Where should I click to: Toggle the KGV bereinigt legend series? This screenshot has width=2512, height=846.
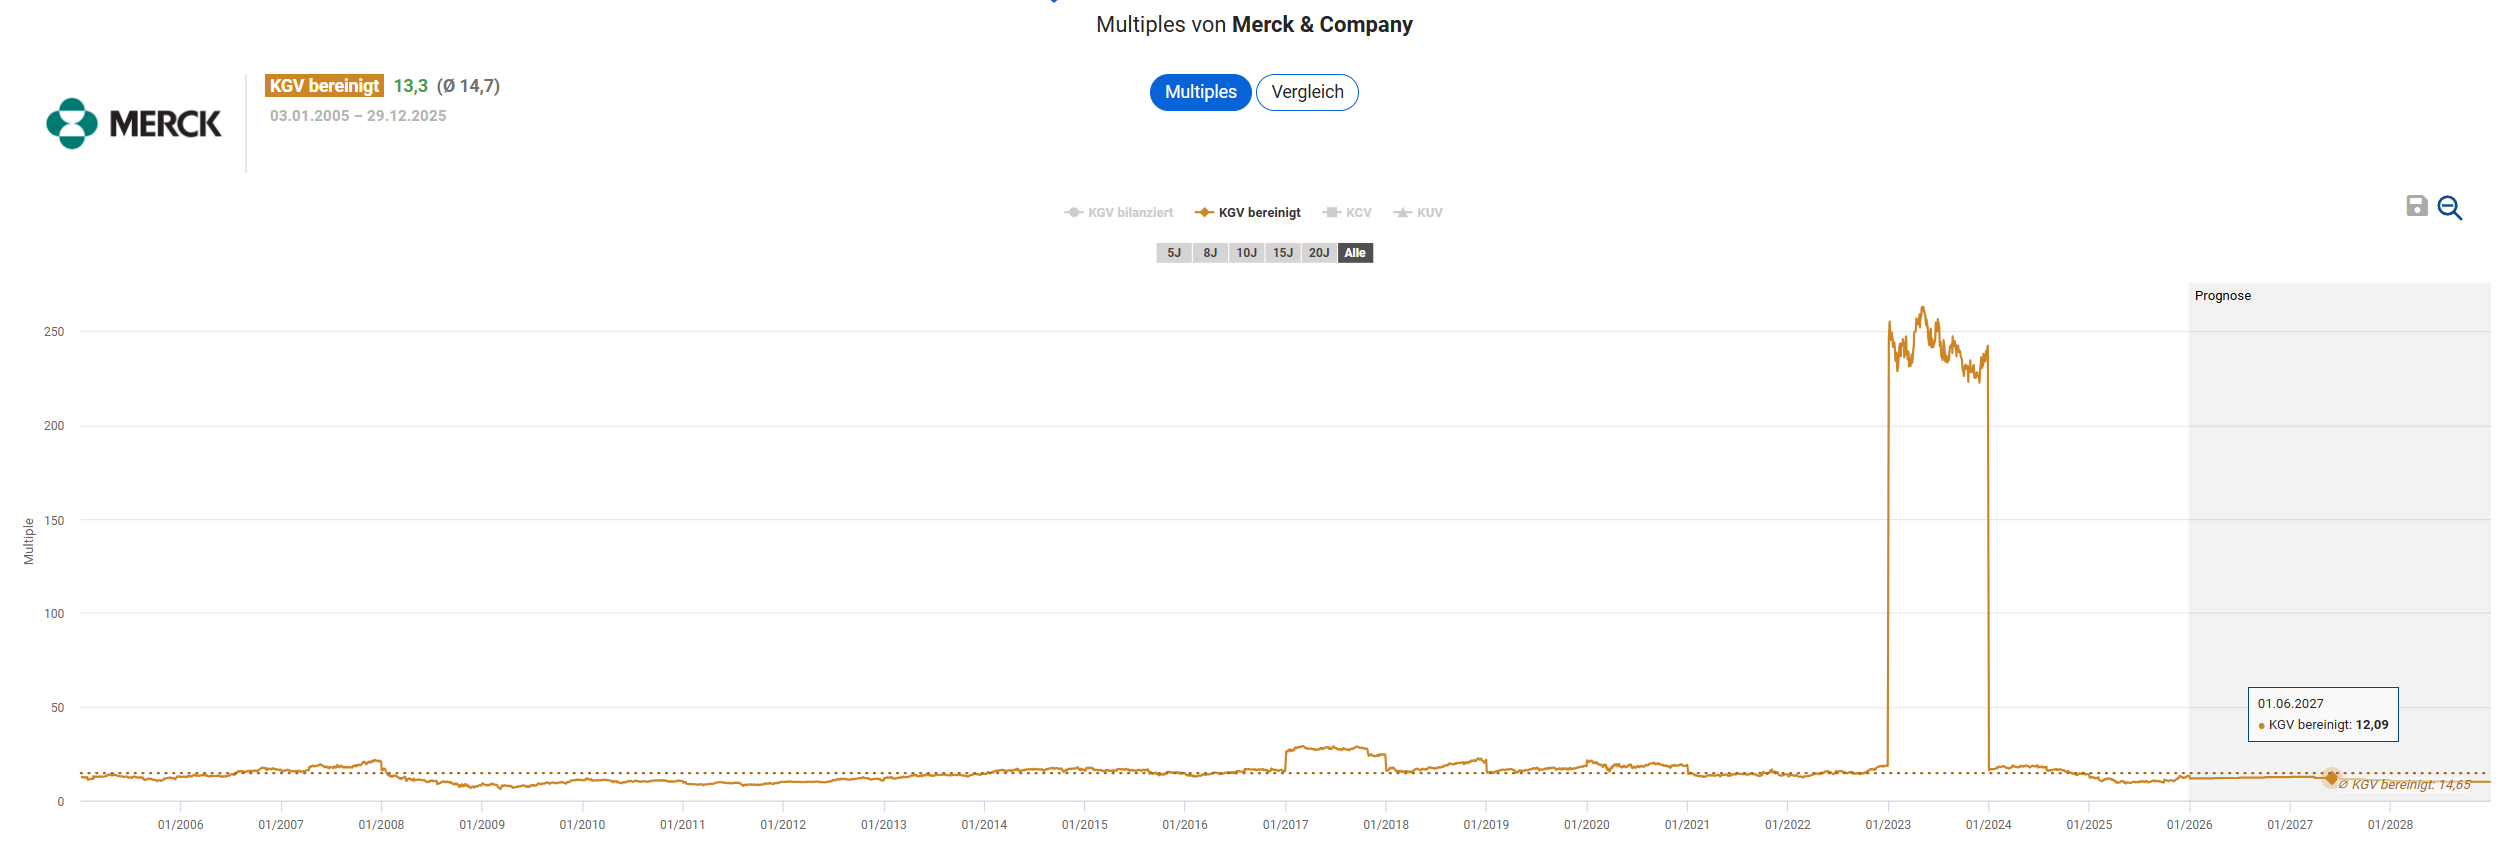point(1248,213)
